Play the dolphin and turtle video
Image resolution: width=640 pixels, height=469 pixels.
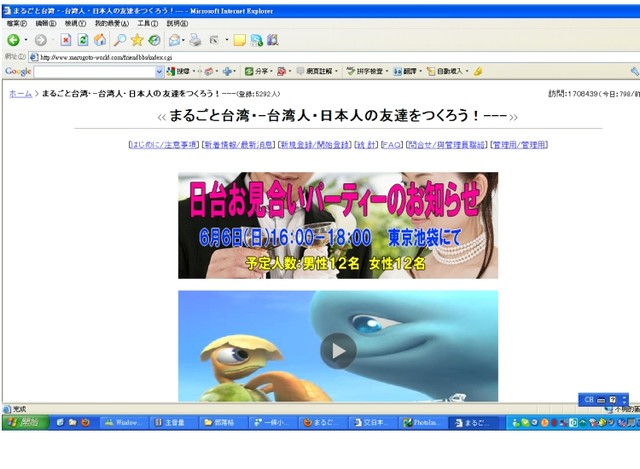(338, 351)
